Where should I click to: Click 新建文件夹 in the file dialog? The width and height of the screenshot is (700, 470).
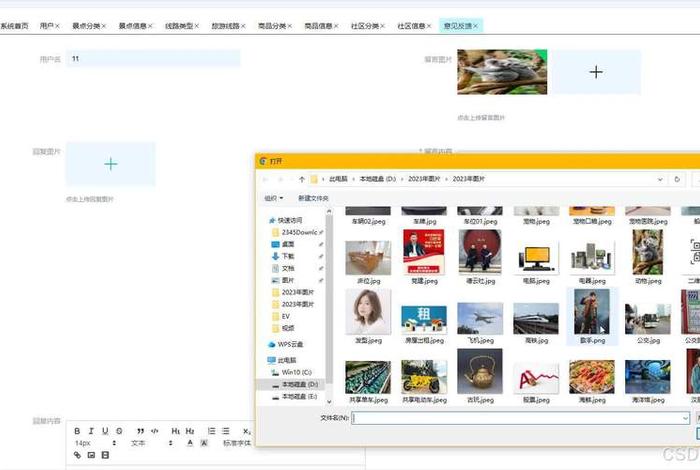point(313,198)
